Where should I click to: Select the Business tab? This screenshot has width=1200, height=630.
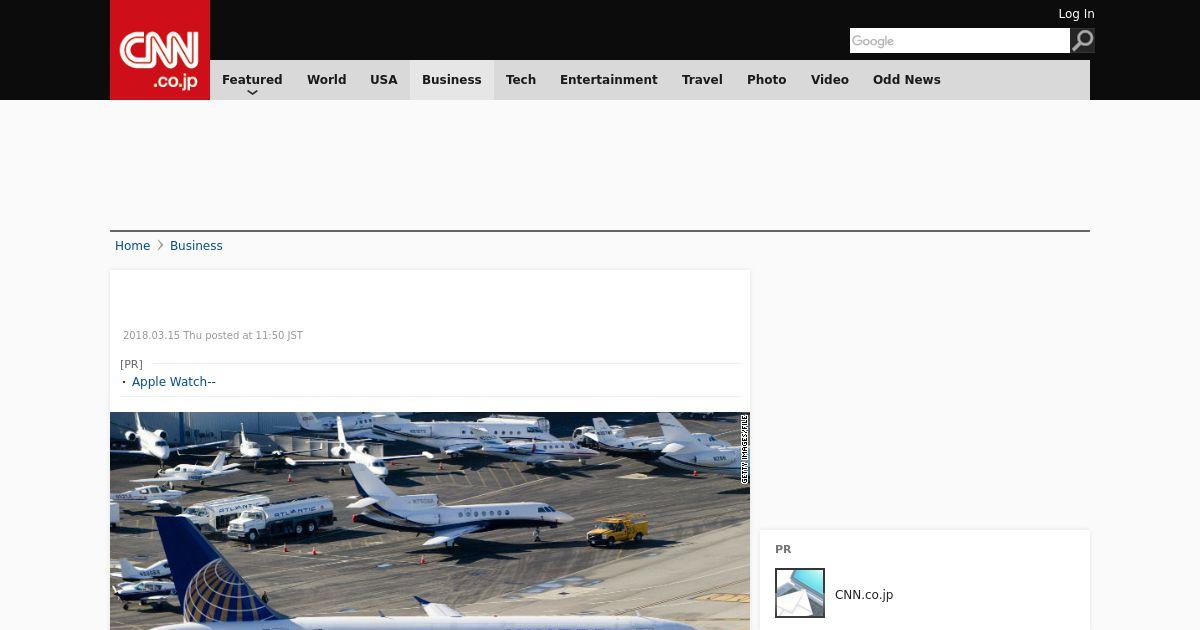[x=452, y=80]
